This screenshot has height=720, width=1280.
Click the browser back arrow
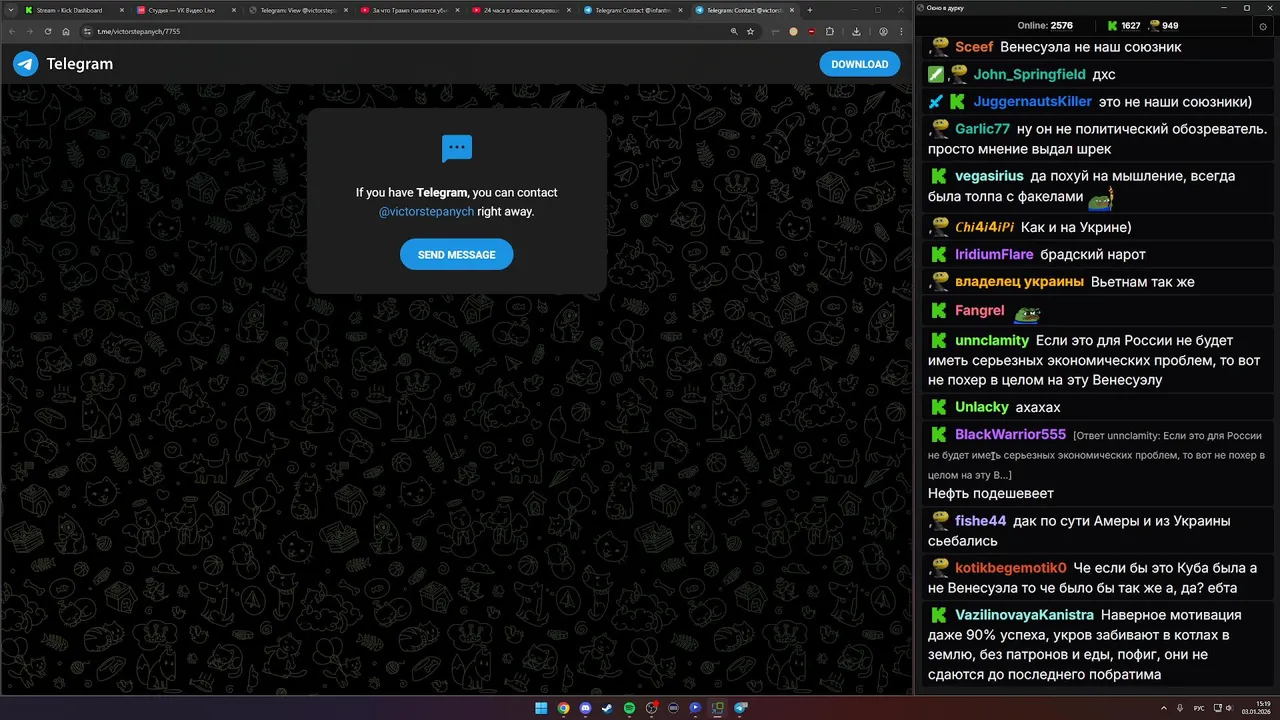pos(12,31)
